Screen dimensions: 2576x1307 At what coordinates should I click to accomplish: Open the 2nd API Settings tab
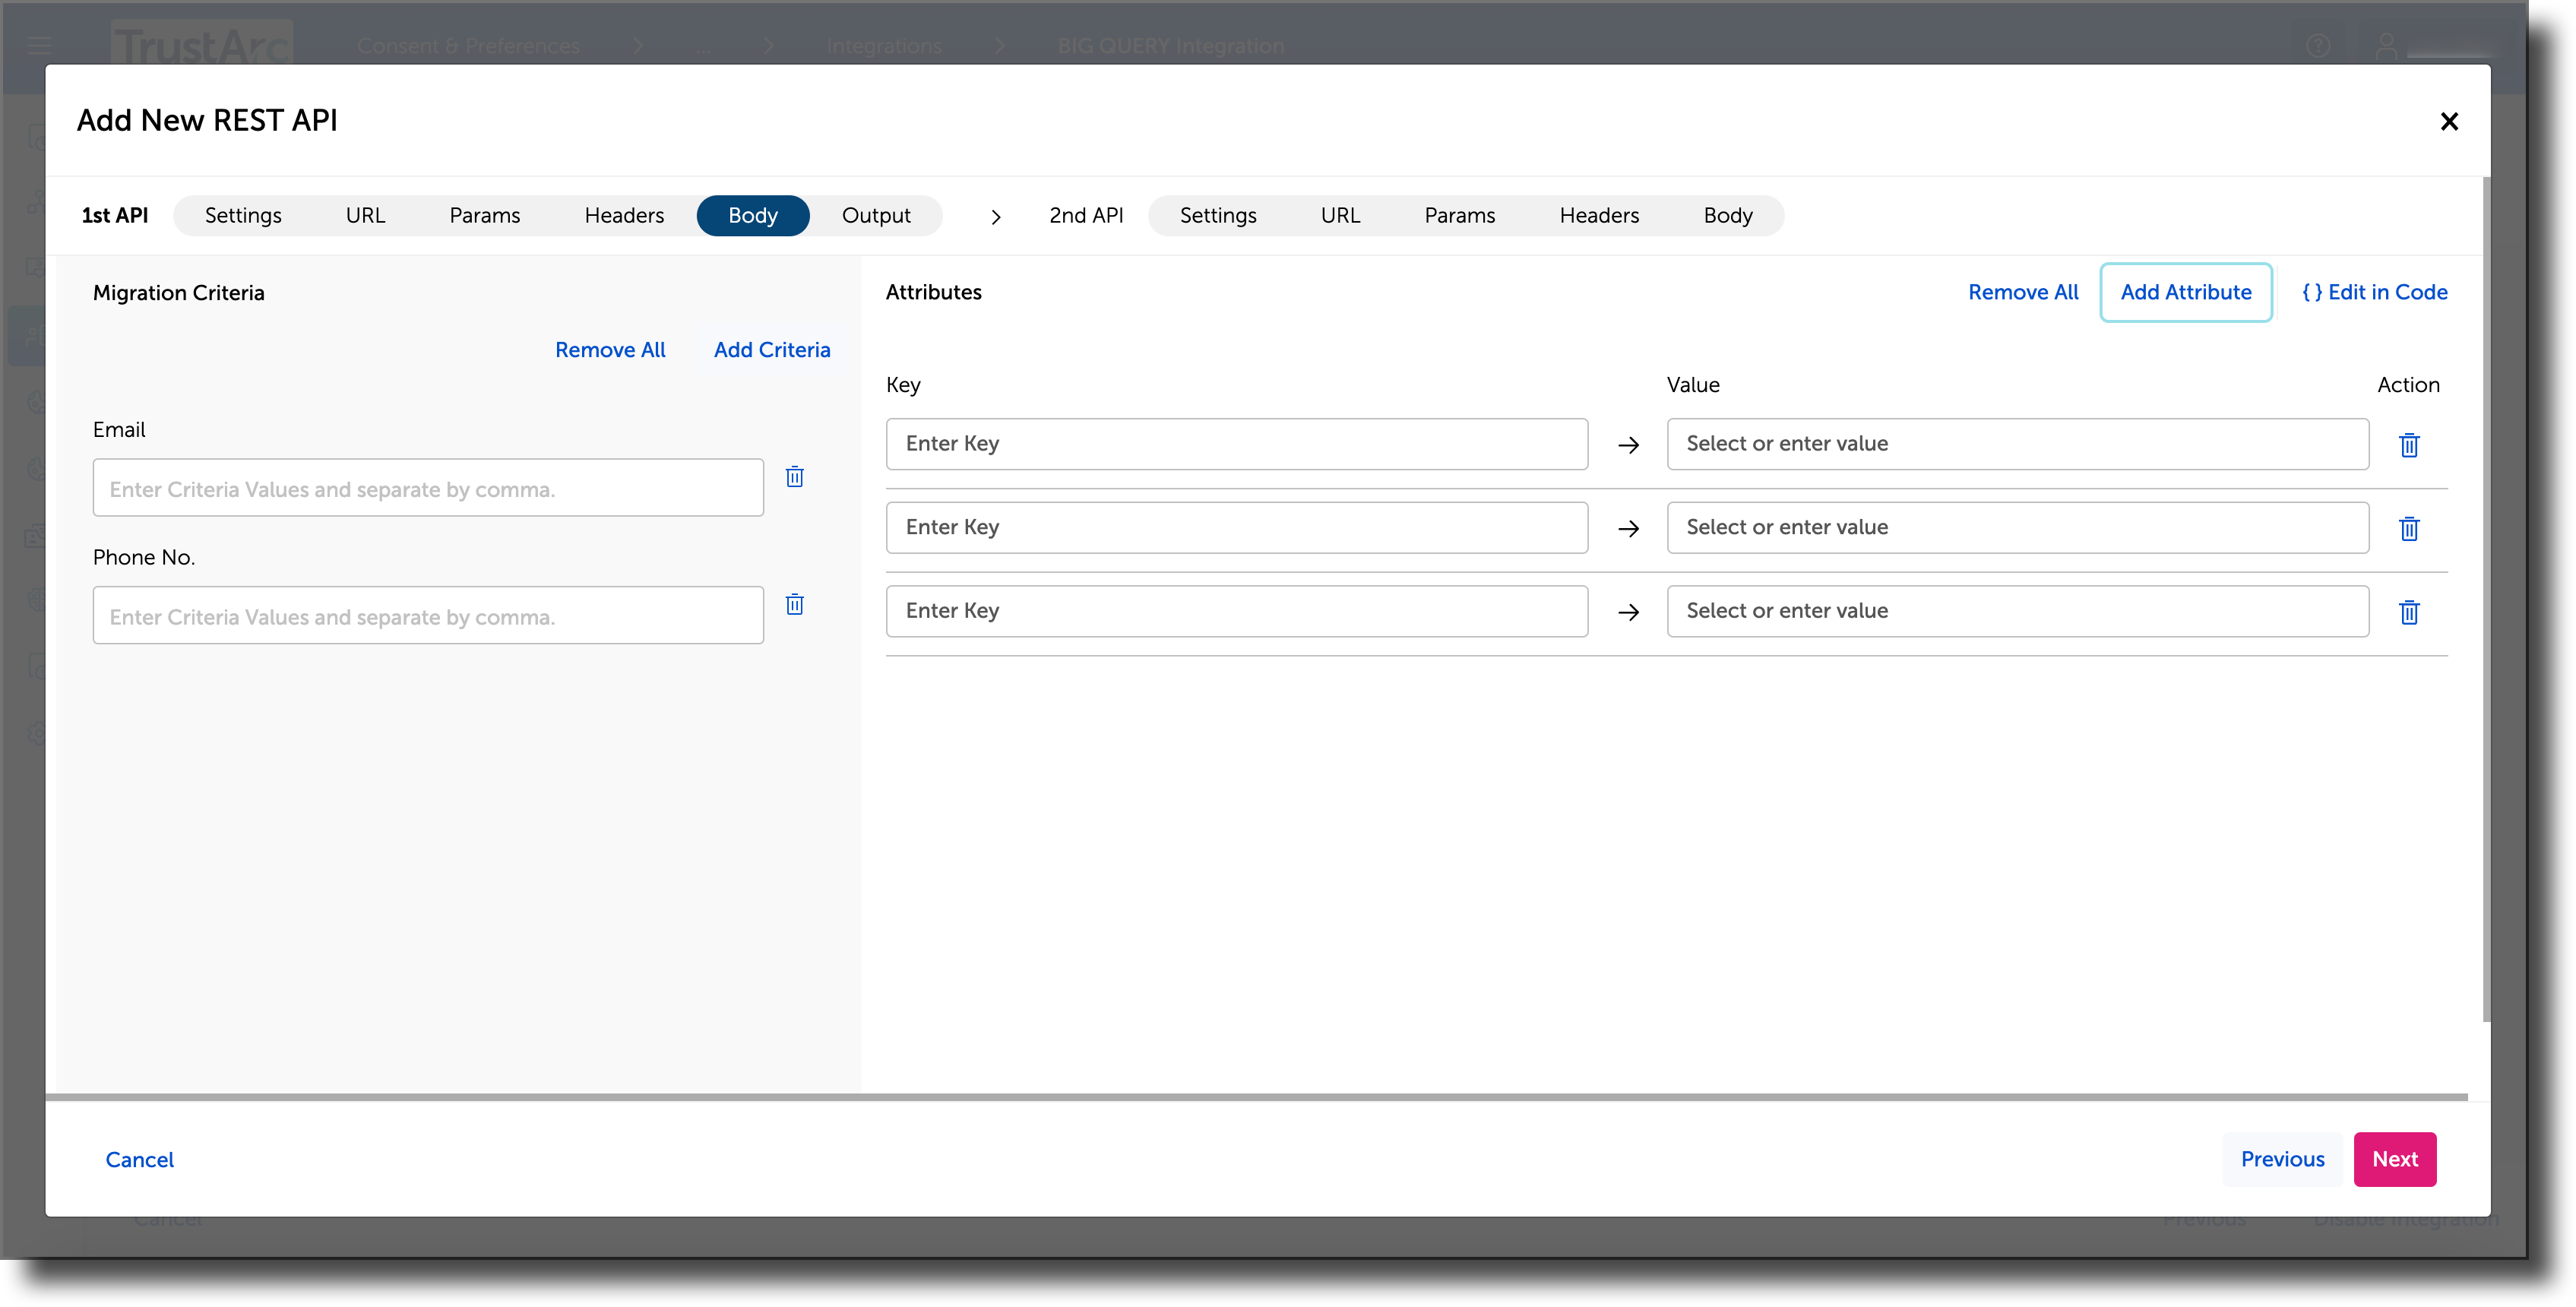click(x=1218, y=216)
